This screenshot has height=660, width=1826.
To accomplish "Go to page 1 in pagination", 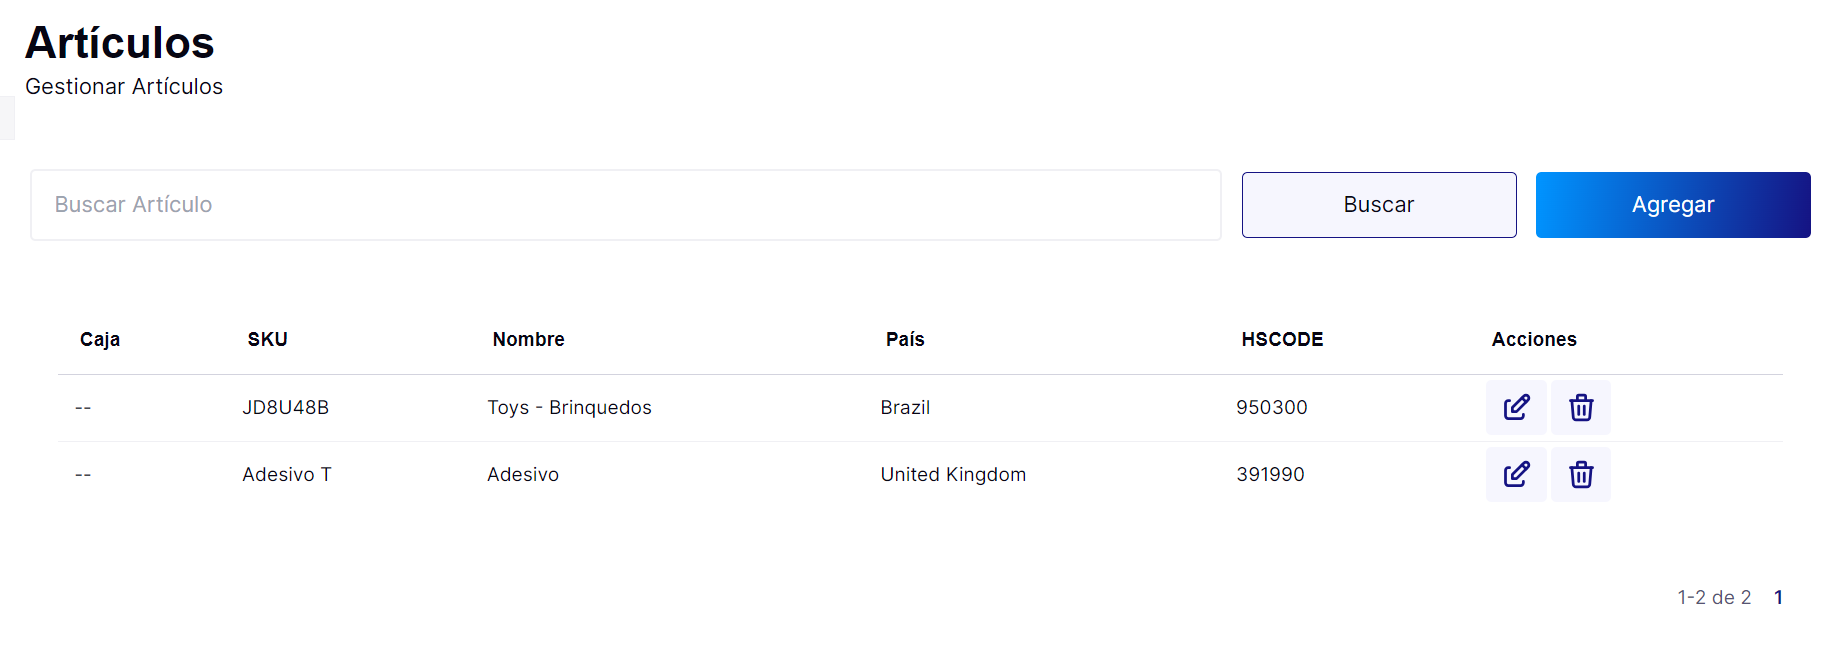I will pos(1778,597).
